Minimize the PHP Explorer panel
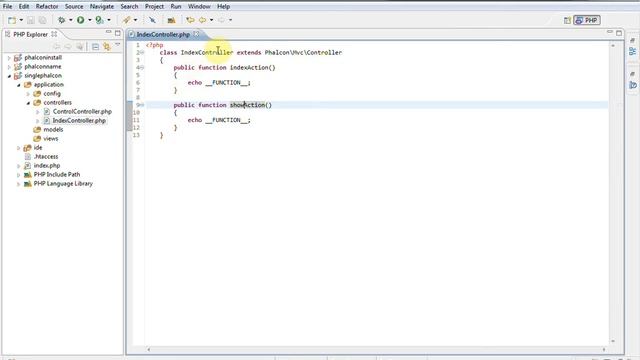The height and width of the screenshot is (360, 640). 108,32
